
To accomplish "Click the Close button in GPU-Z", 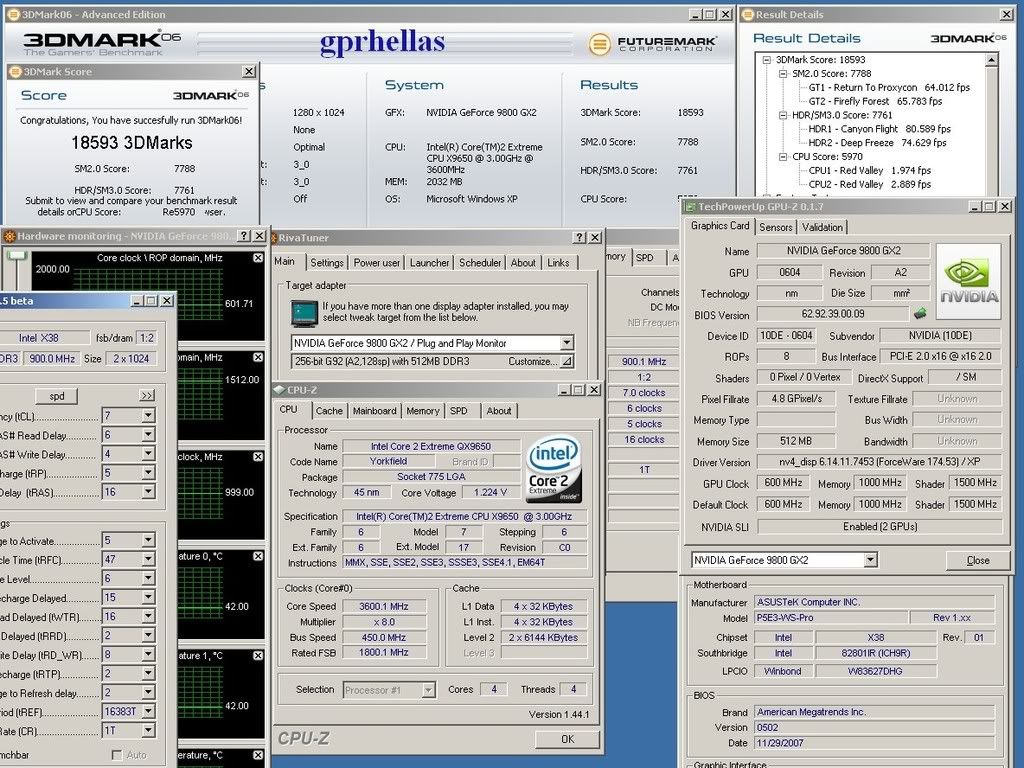I will [978, 560].
